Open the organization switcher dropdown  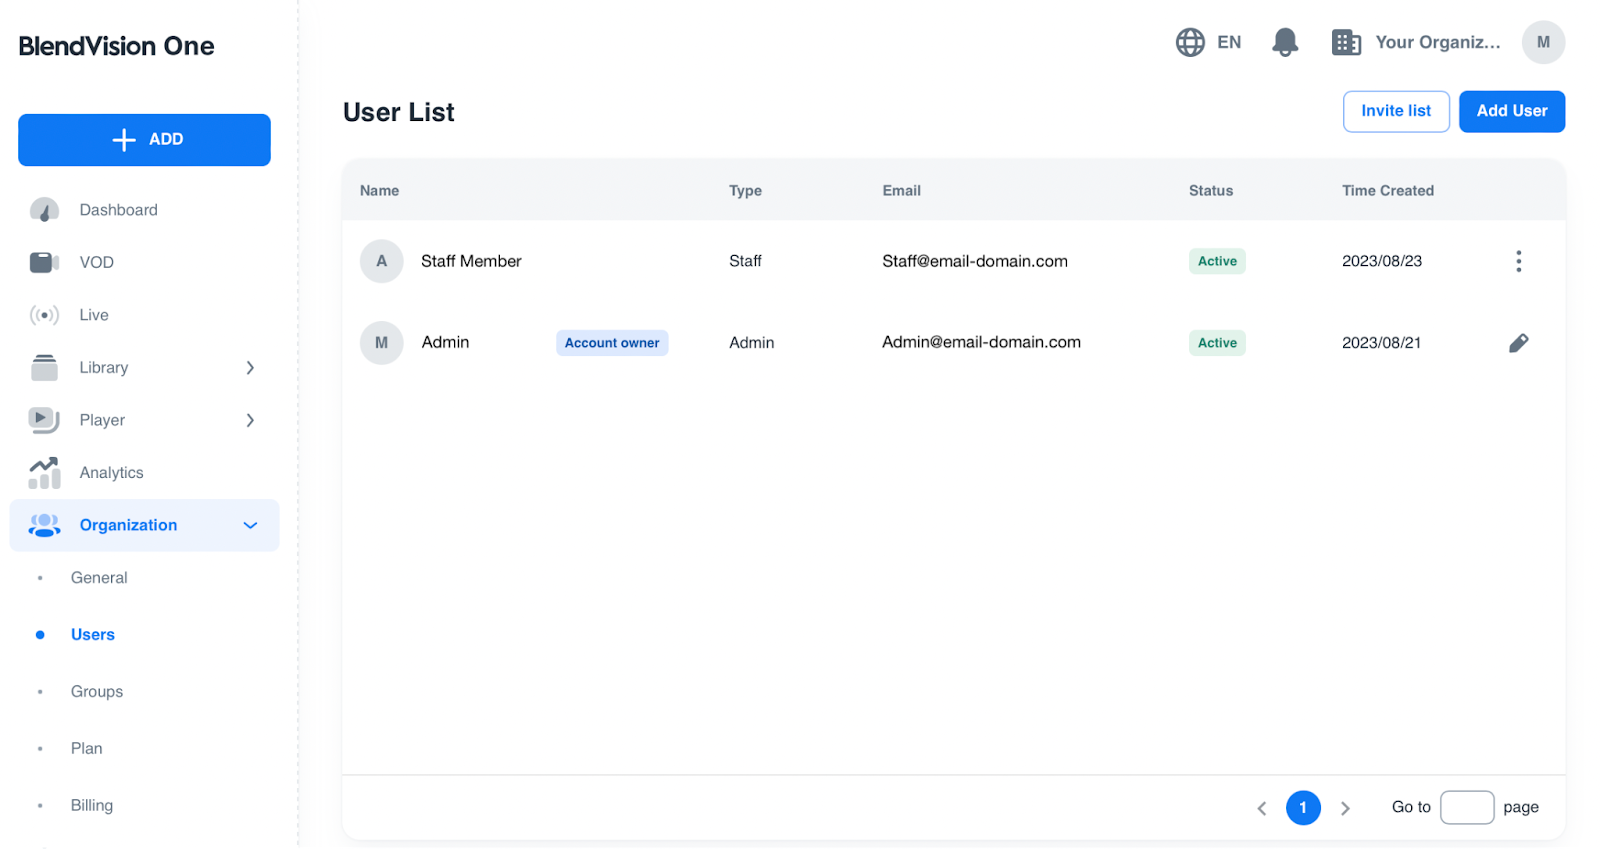[1416, 42]
